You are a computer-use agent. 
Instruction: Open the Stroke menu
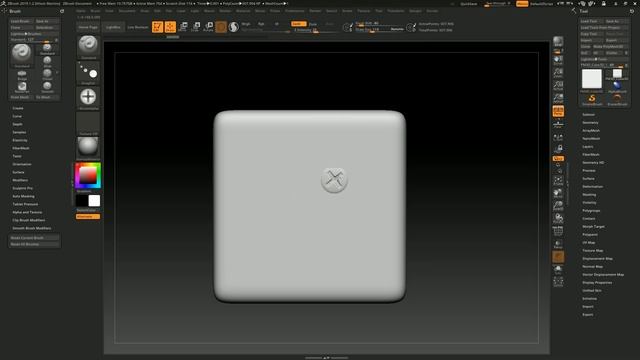click(347, 11)
